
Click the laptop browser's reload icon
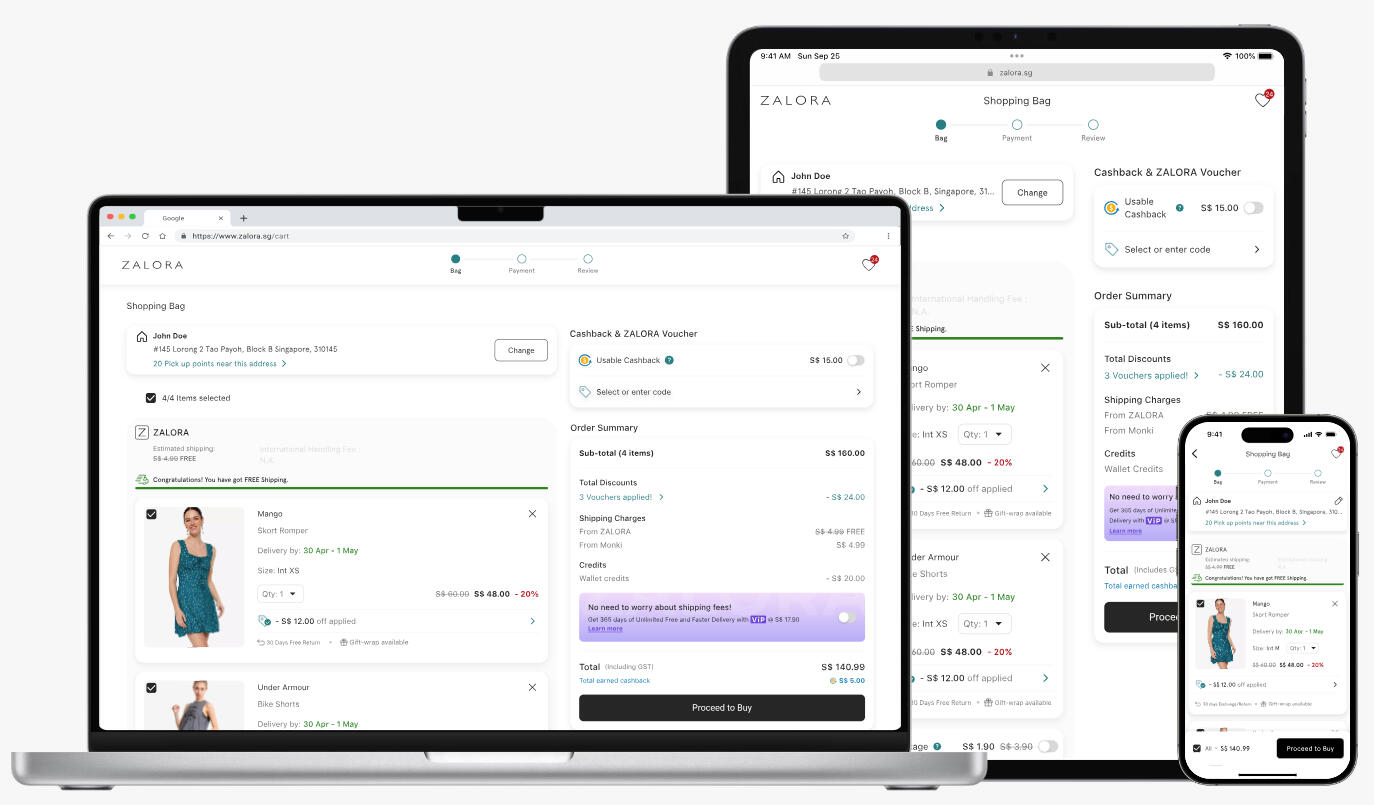click(145, 236)
